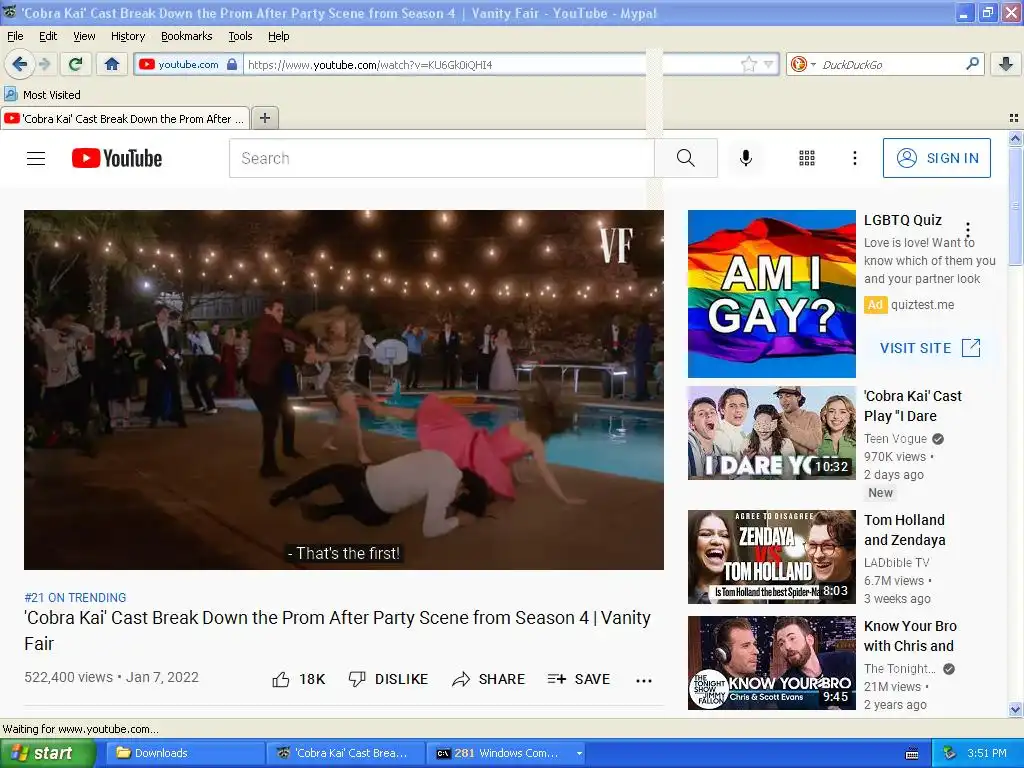Bookmark this page with the star icon

click(748, 64)
